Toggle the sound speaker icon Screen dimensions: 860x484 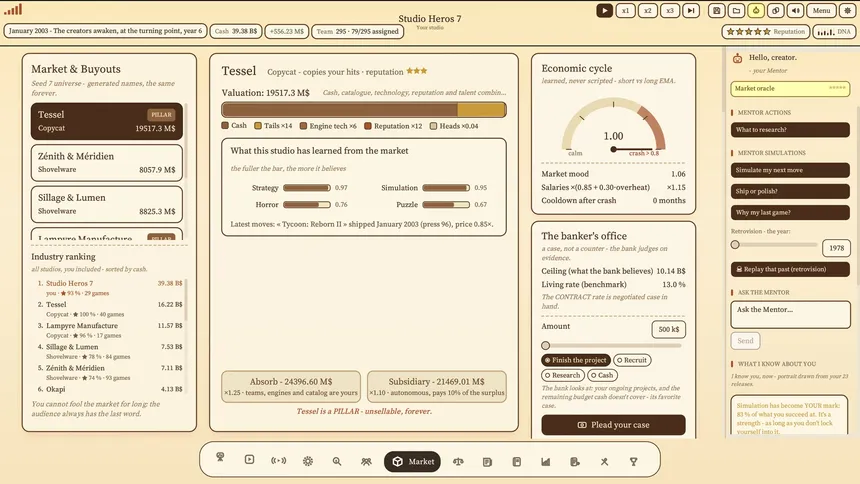796,10
